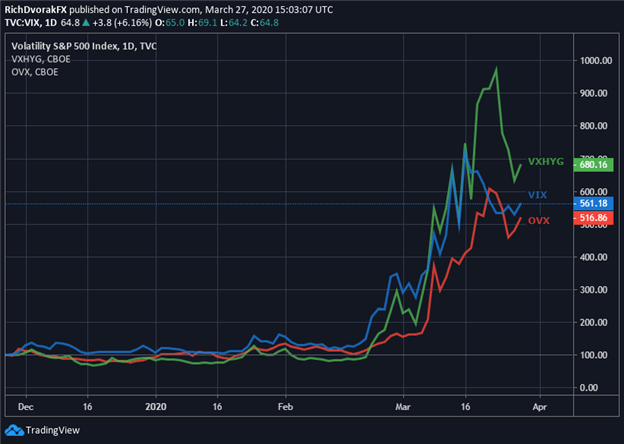Click the Volatility S&P 500 Index legend title
The image size is (624, 444).
(84, 47)
